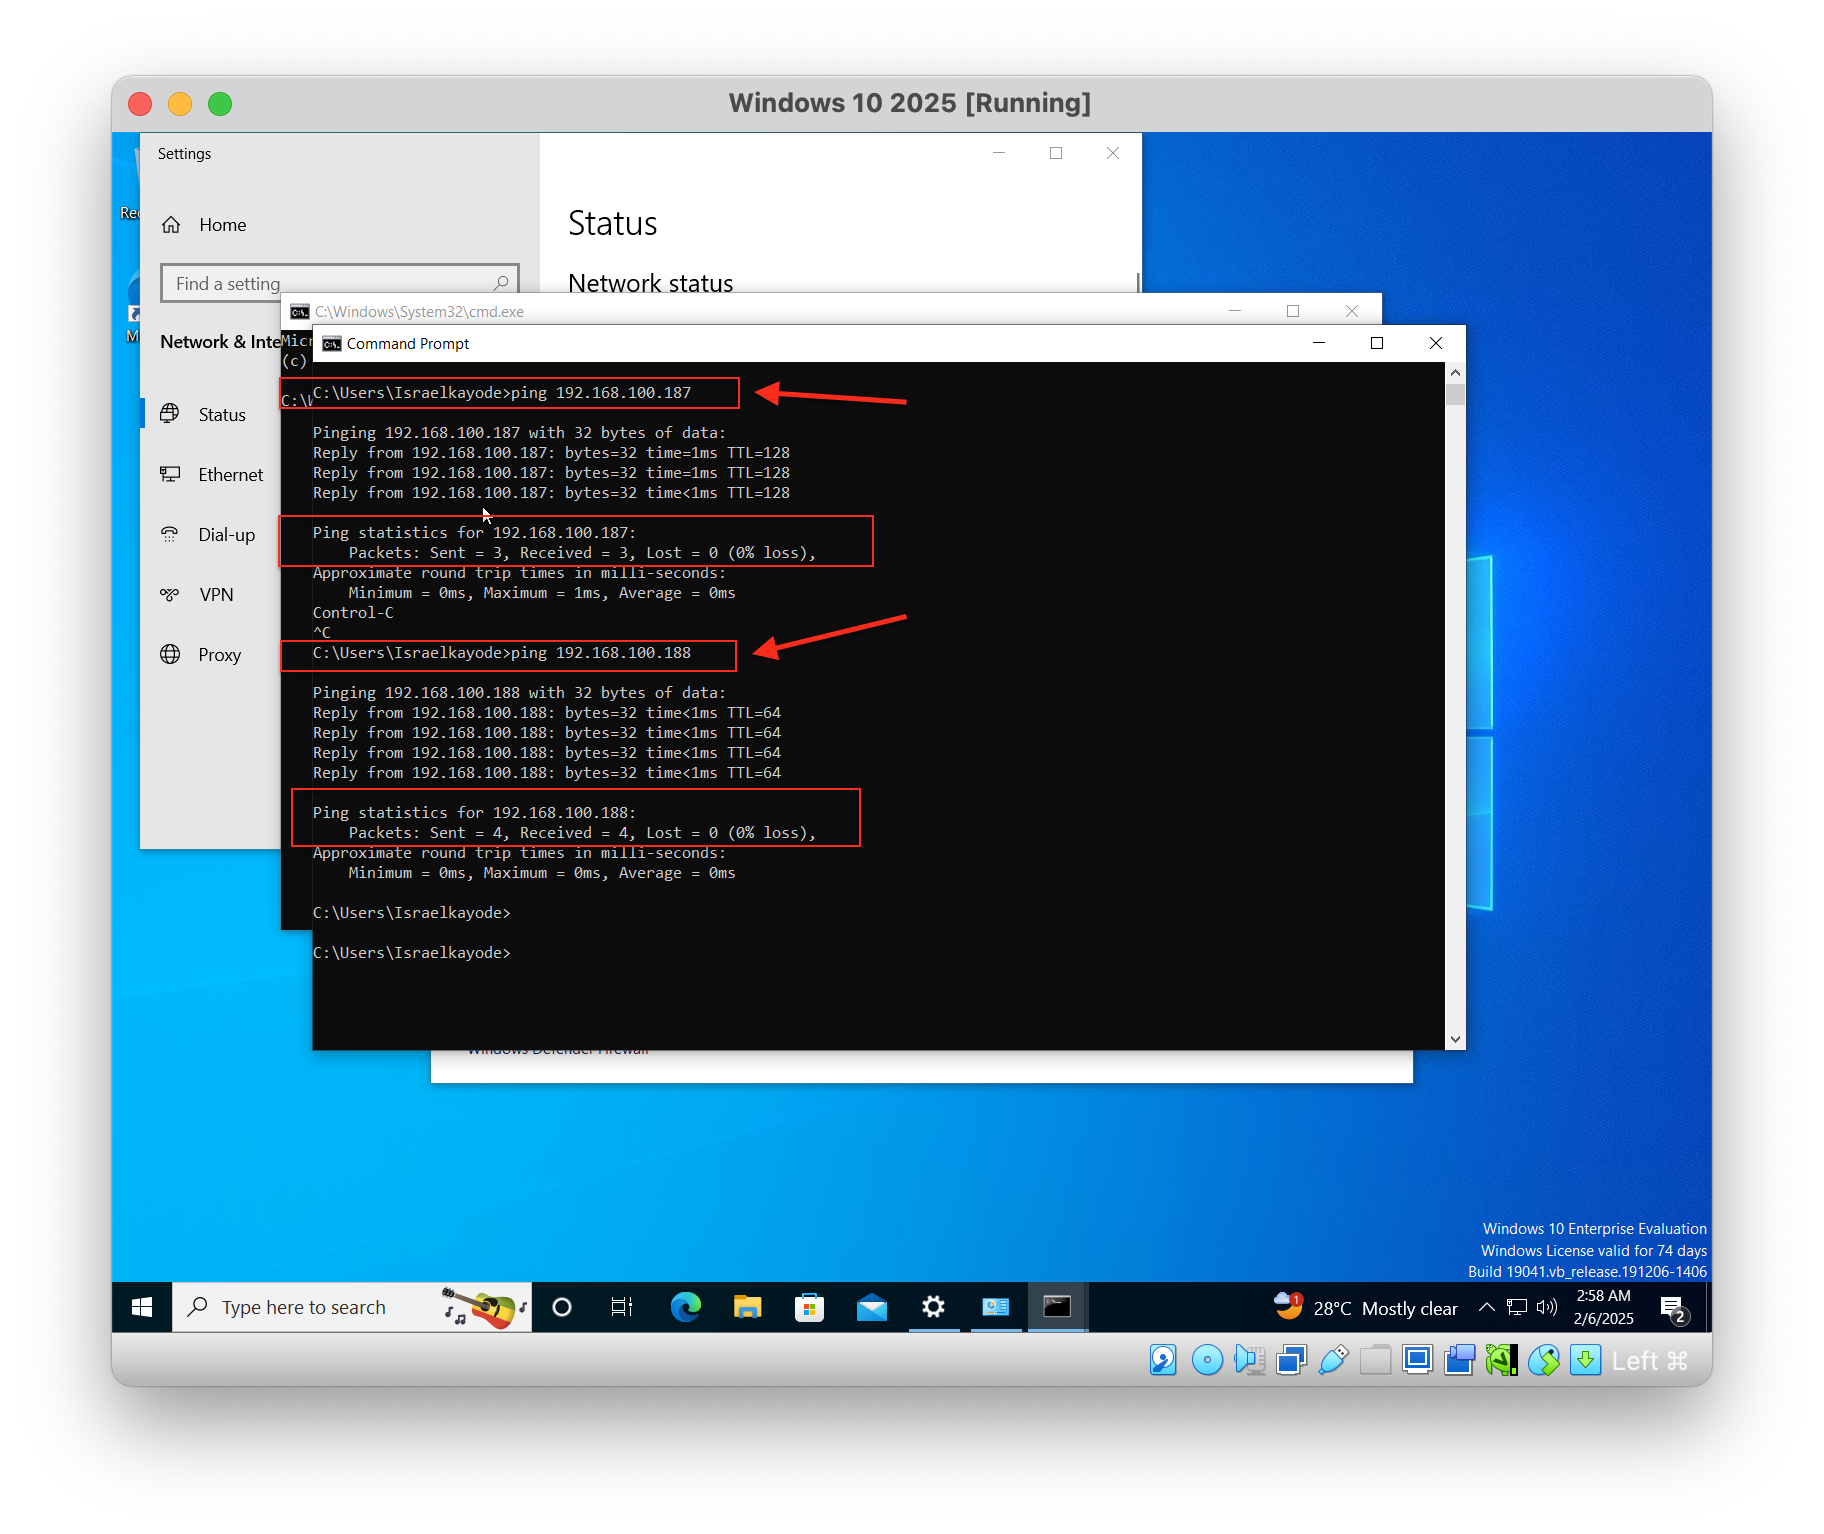Switch to Command Prompt taskbar icon
The image size is (1824, 1534).
pos(1057,1307)
